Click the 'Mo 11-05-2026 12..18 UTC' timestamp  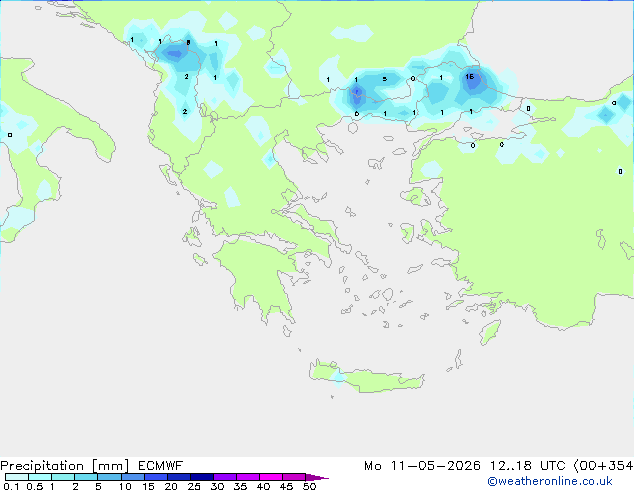pos(465,466)
